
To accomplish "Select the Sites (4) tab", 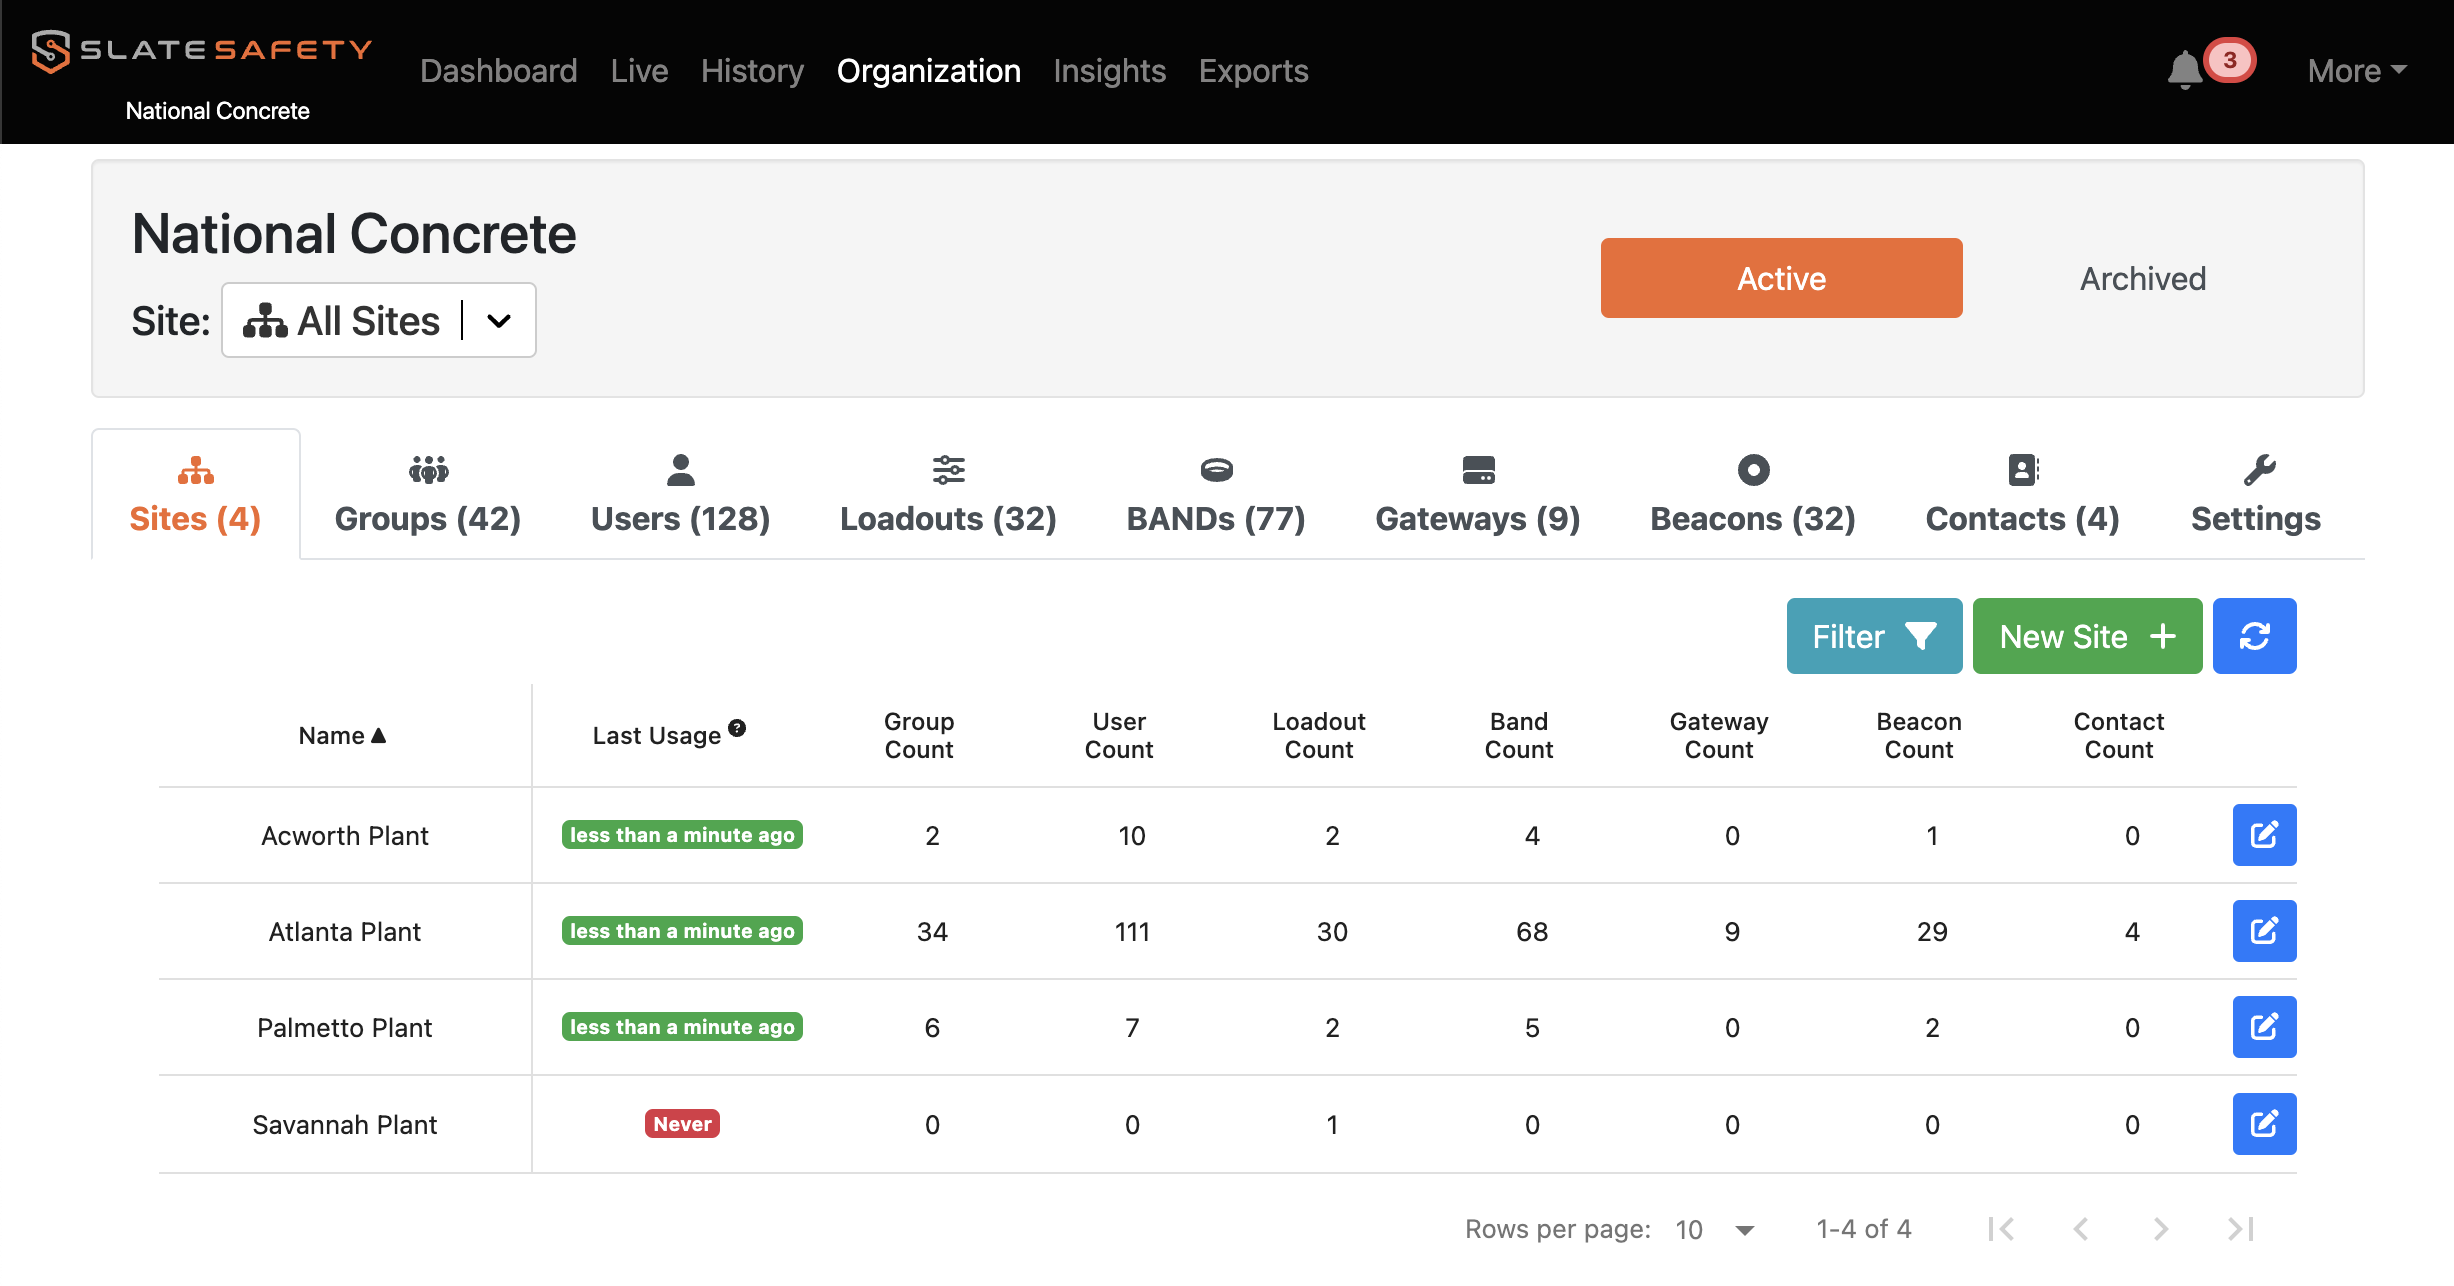I will tap(196, 495).
